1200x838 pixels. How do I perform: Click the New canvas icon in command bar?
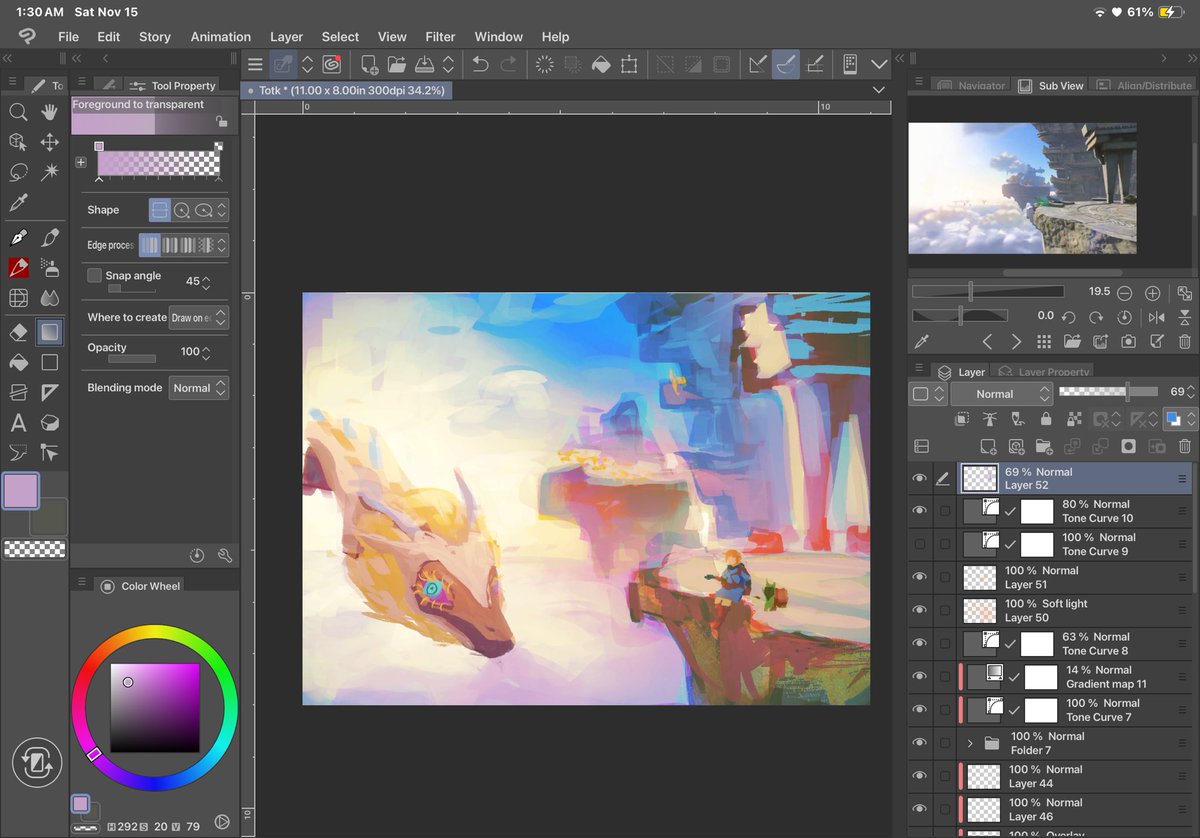tap(369, 64)
